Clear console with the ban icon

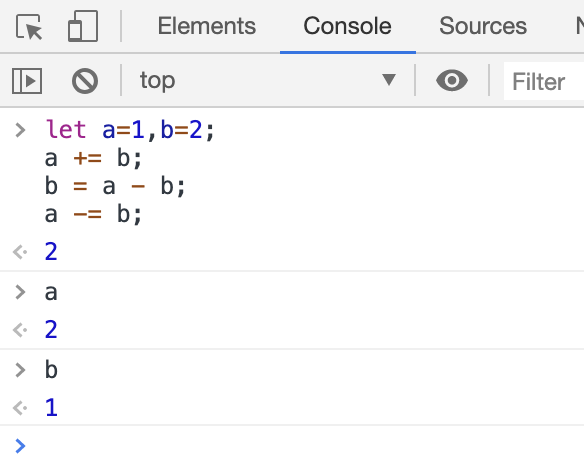click(85, 80)
